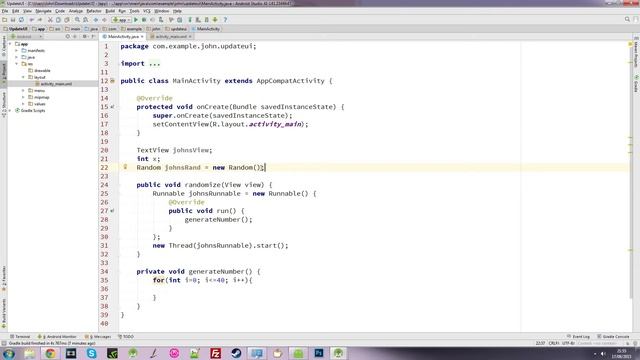The height and width of the screenshot is (360, 640).
Task: Click the Find magnifier toolbar icon
Action: pyautogui.click(x=77, y=20)
